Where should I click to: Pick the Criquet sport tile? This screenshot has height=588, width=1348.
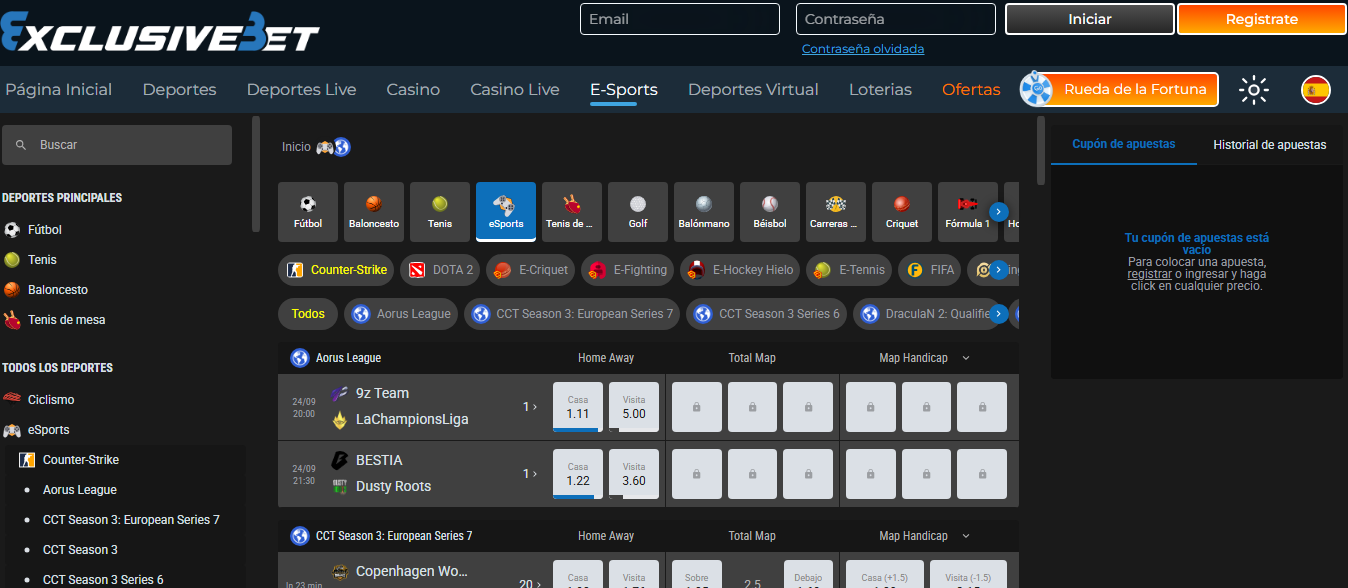pos(902,211)
